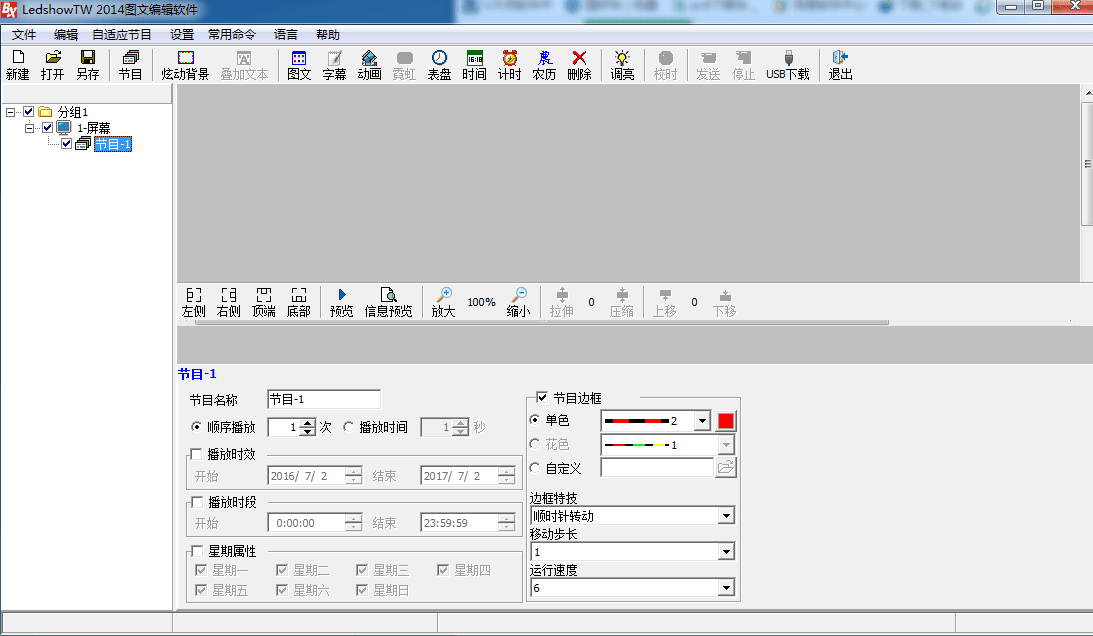Image resolution: width=1093 pixels, height=636 pixels.
Task: Click the 删除 delete icon
Action: click(x=579, y=65)
